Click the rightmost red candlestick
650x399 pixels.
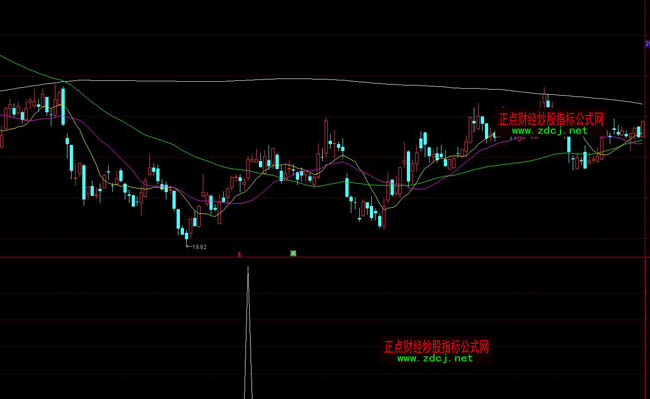click(x=643, y=129)
